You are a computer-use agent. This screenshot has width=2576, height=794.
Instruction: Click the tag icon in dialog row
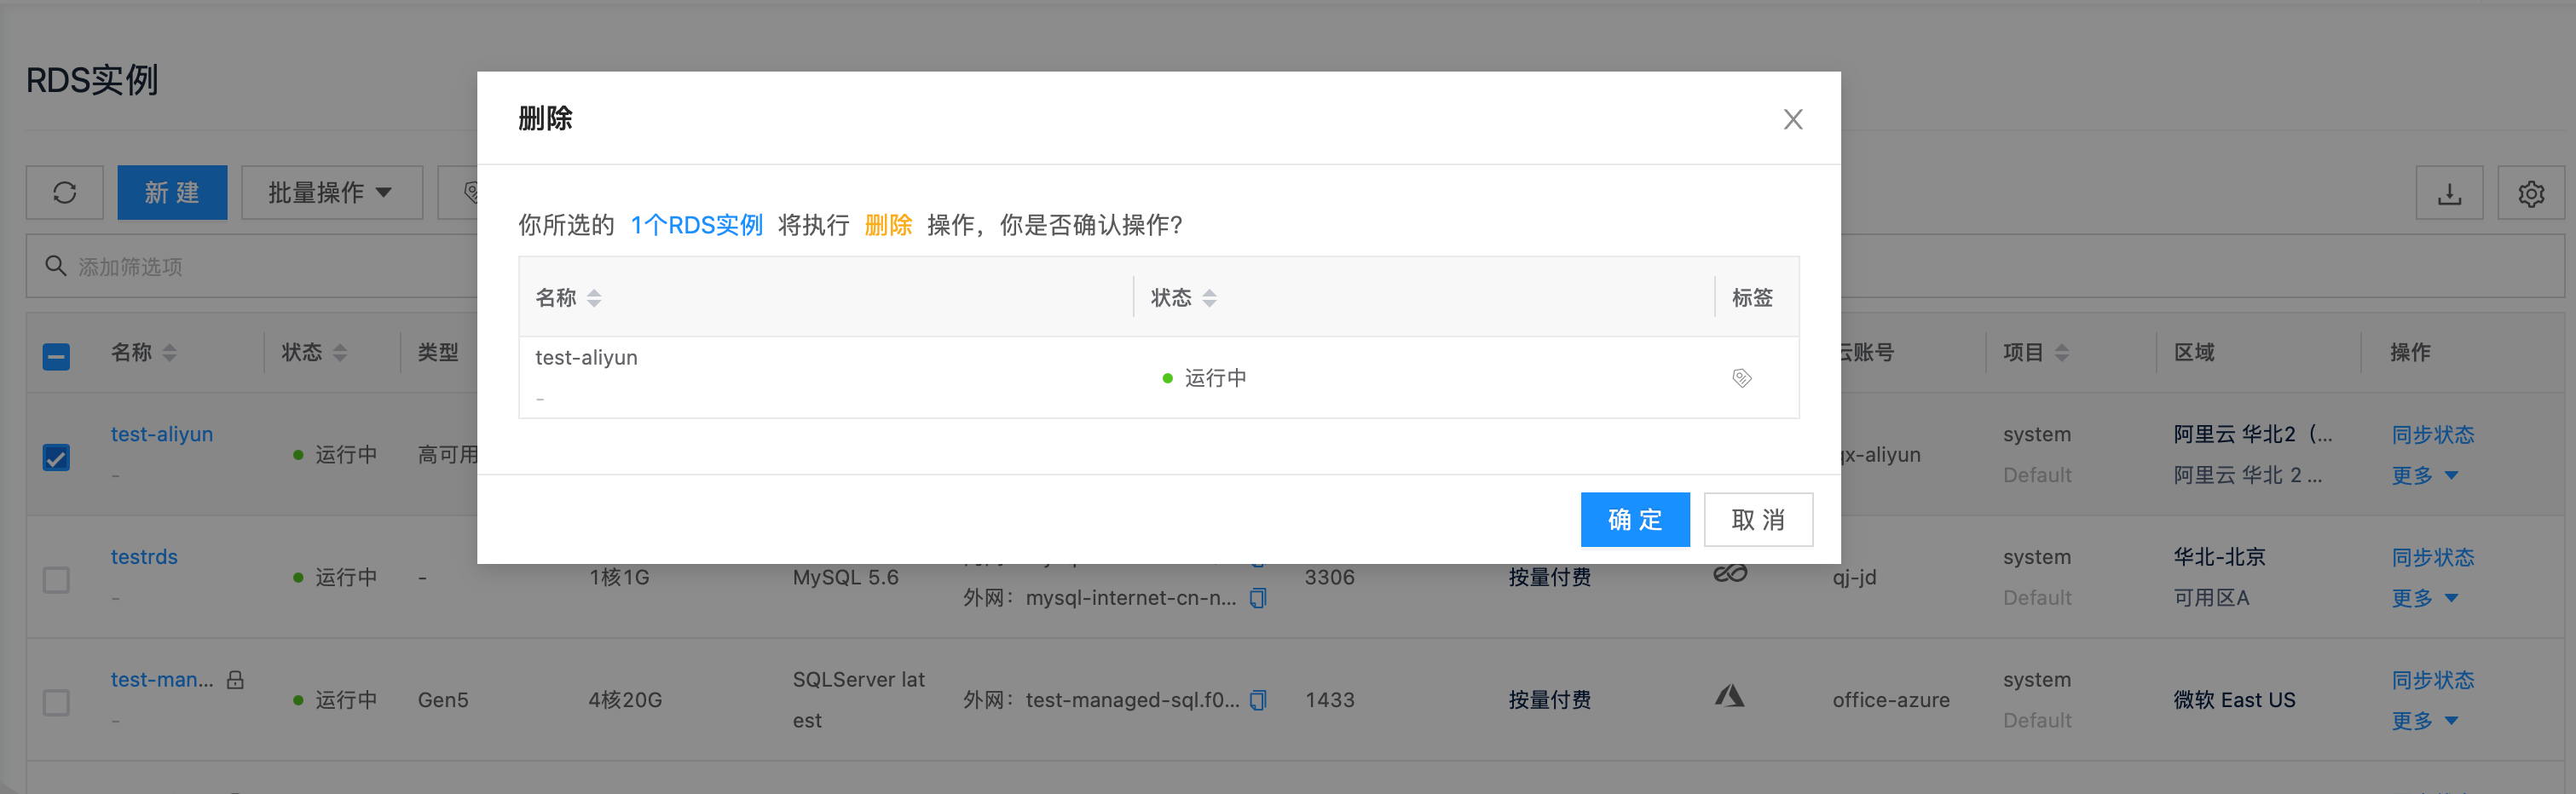tap(1741, 378)
